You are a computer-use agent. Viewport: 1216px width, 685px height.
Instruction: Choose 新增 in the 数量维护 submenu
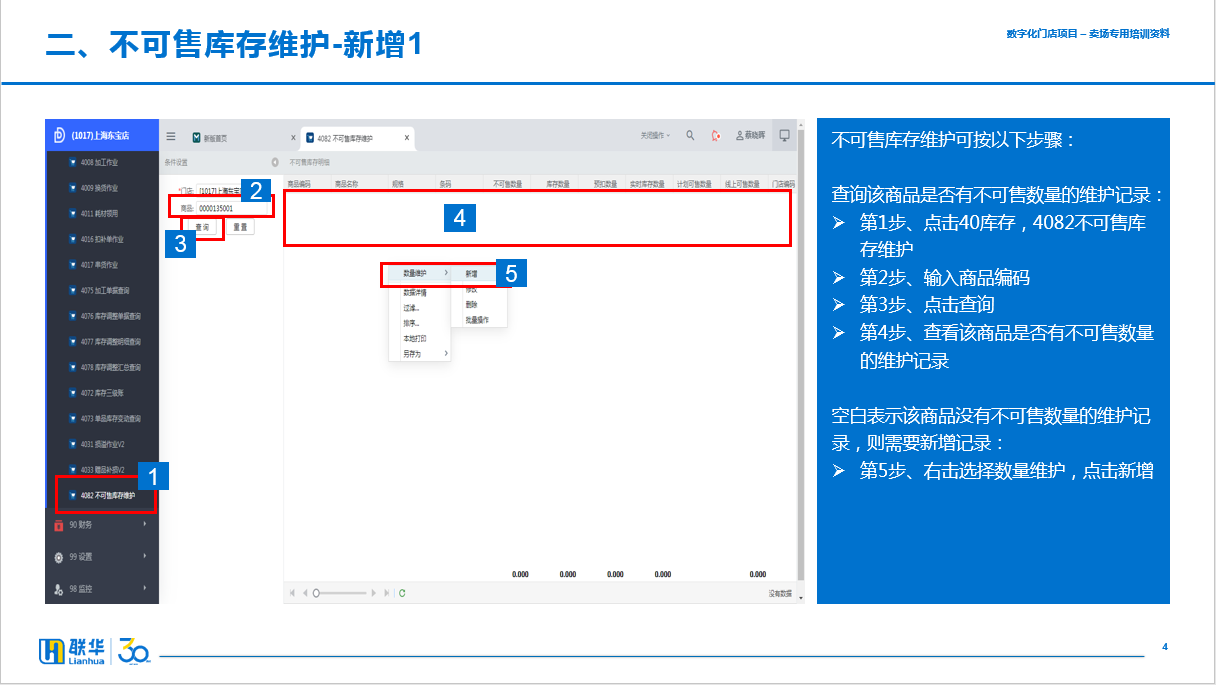tap(471, 273)
